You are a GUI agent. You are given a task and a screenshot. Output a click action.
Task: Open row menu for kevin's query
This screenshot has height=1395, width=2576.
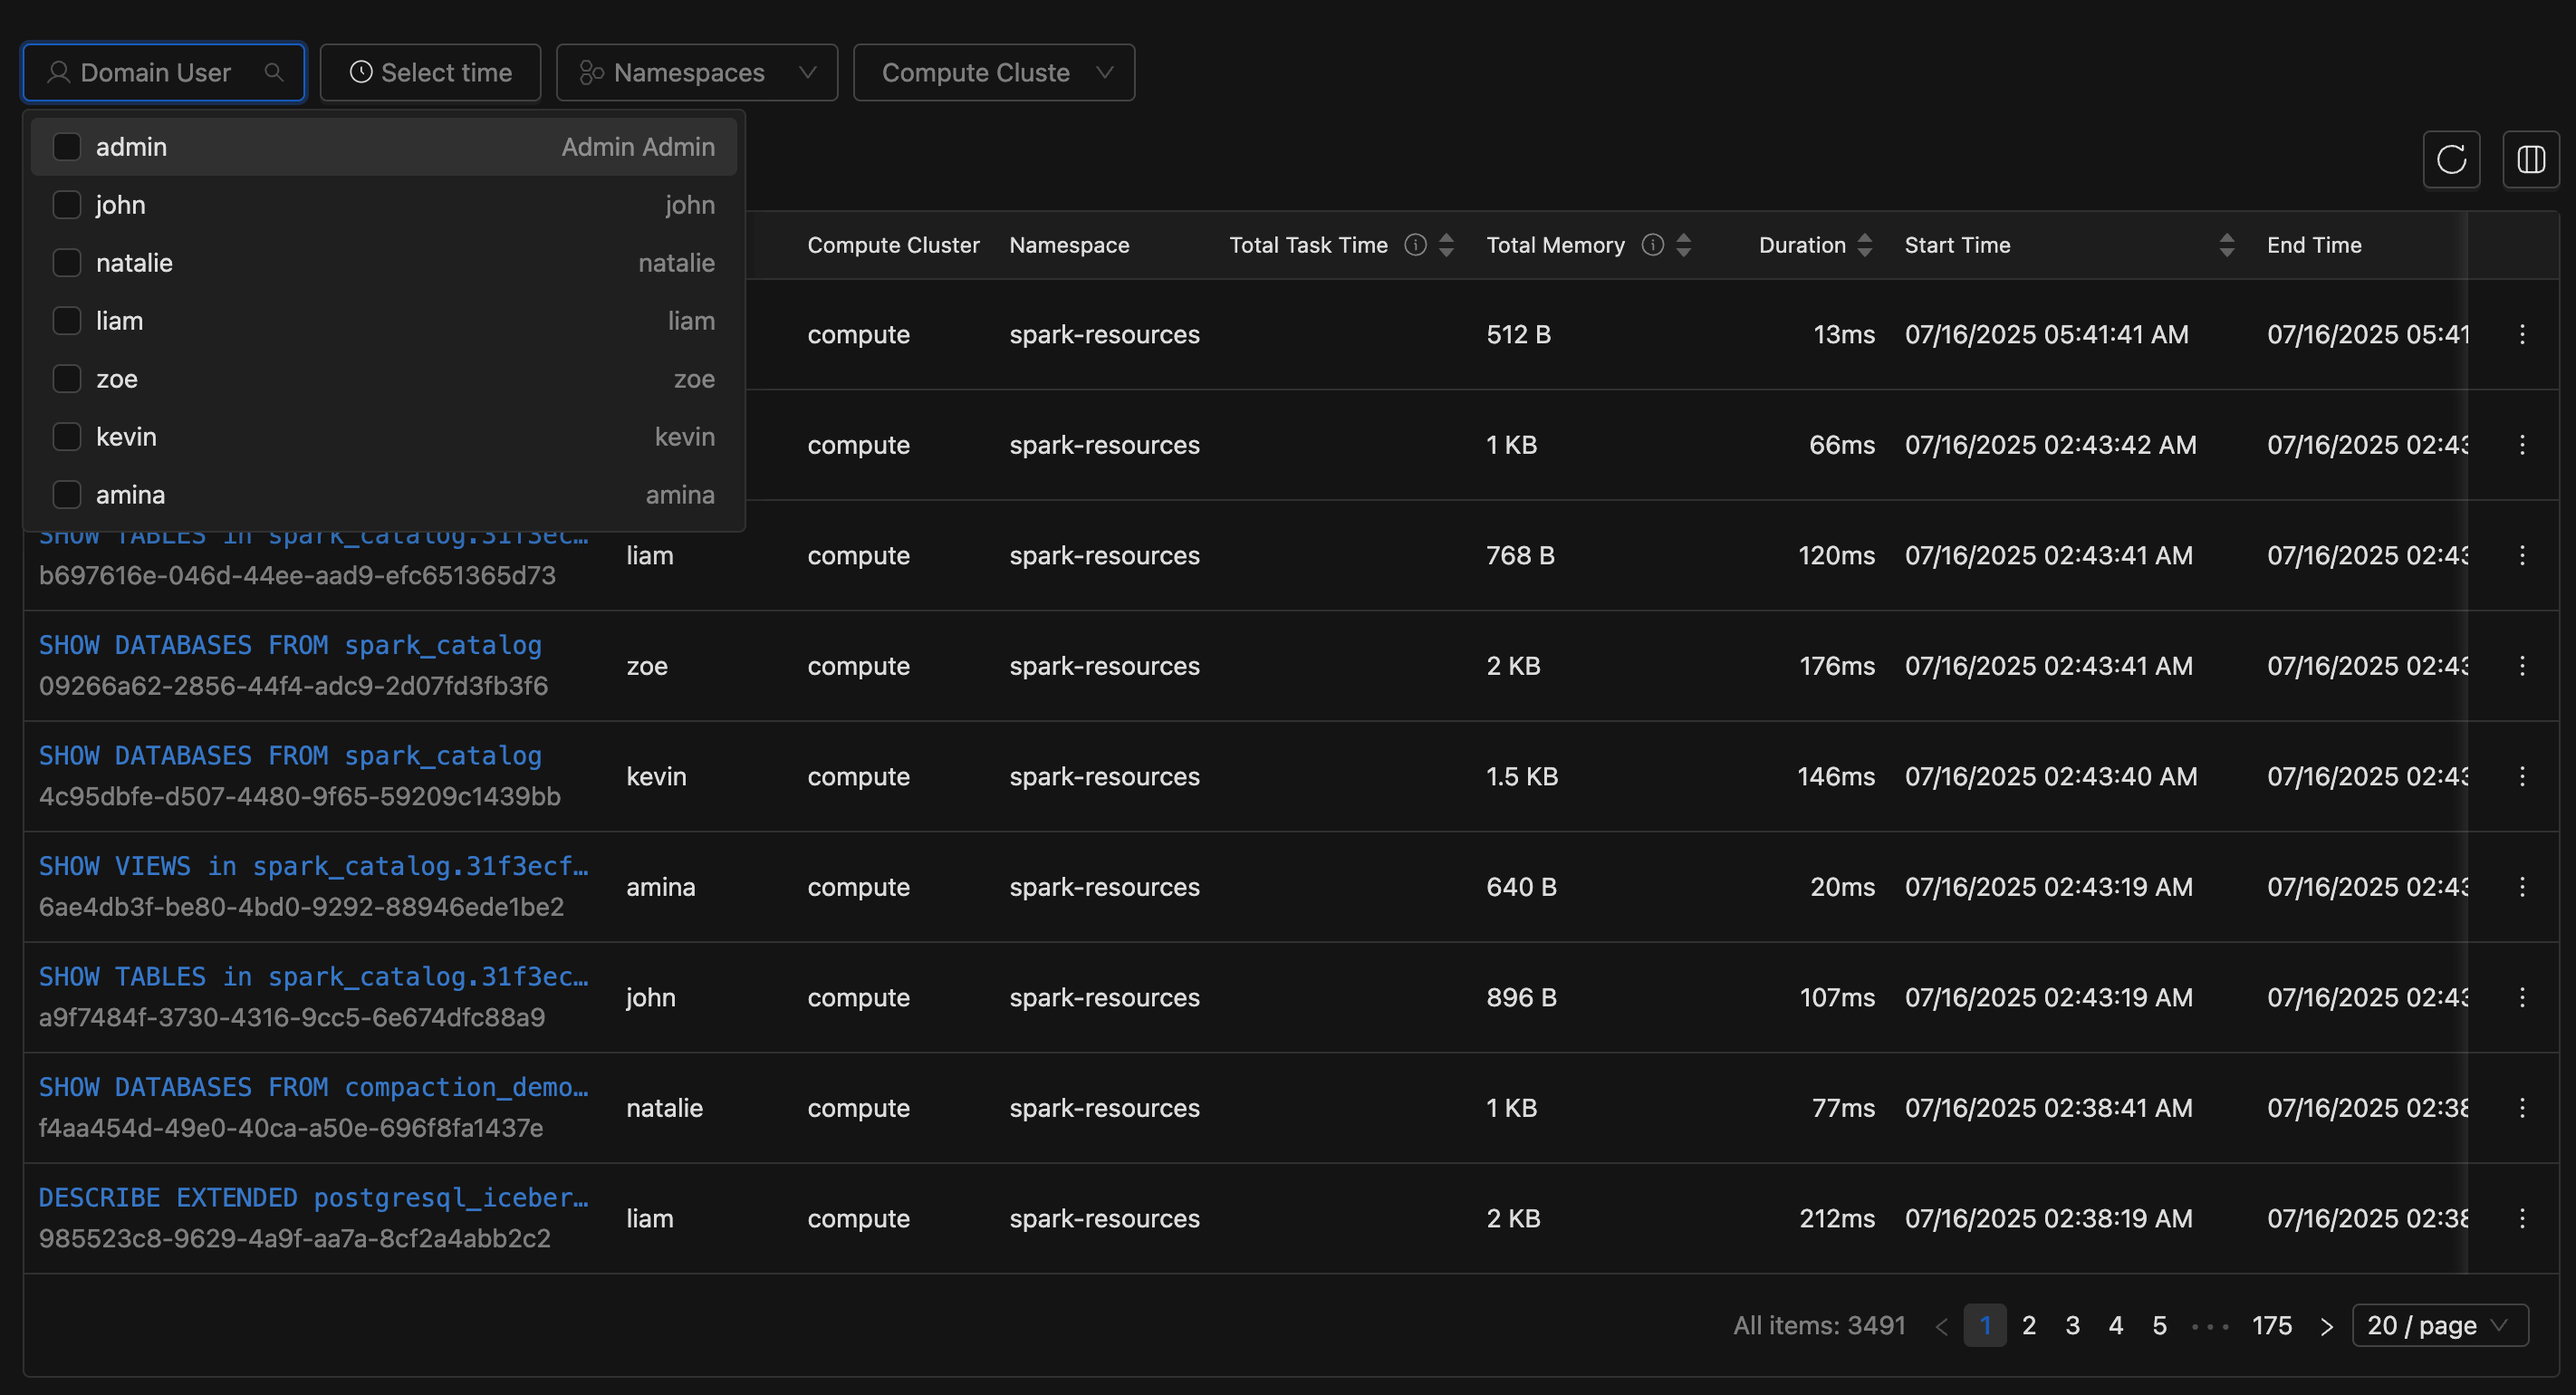2522,776
